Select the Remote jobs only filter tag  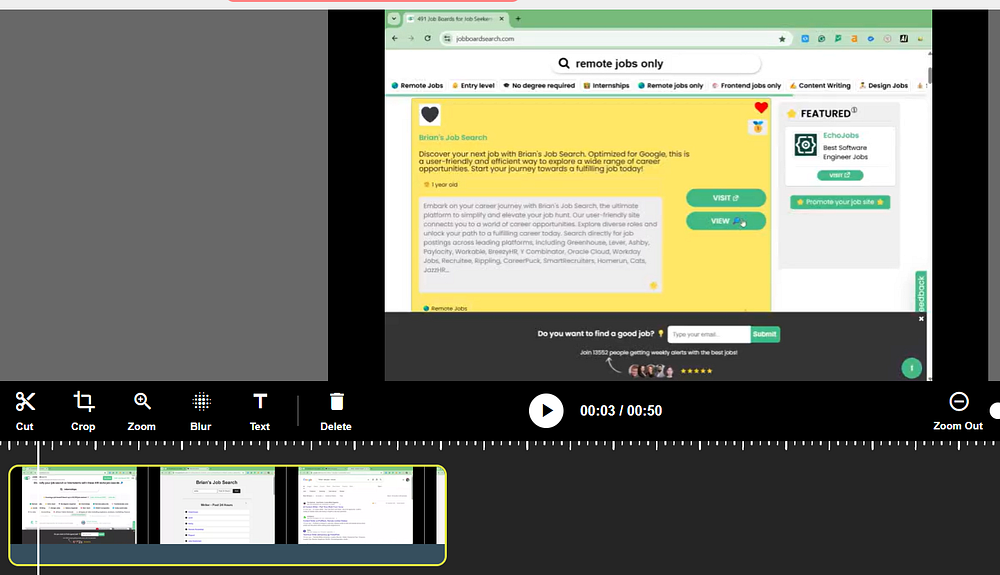[x=670, y=85]
